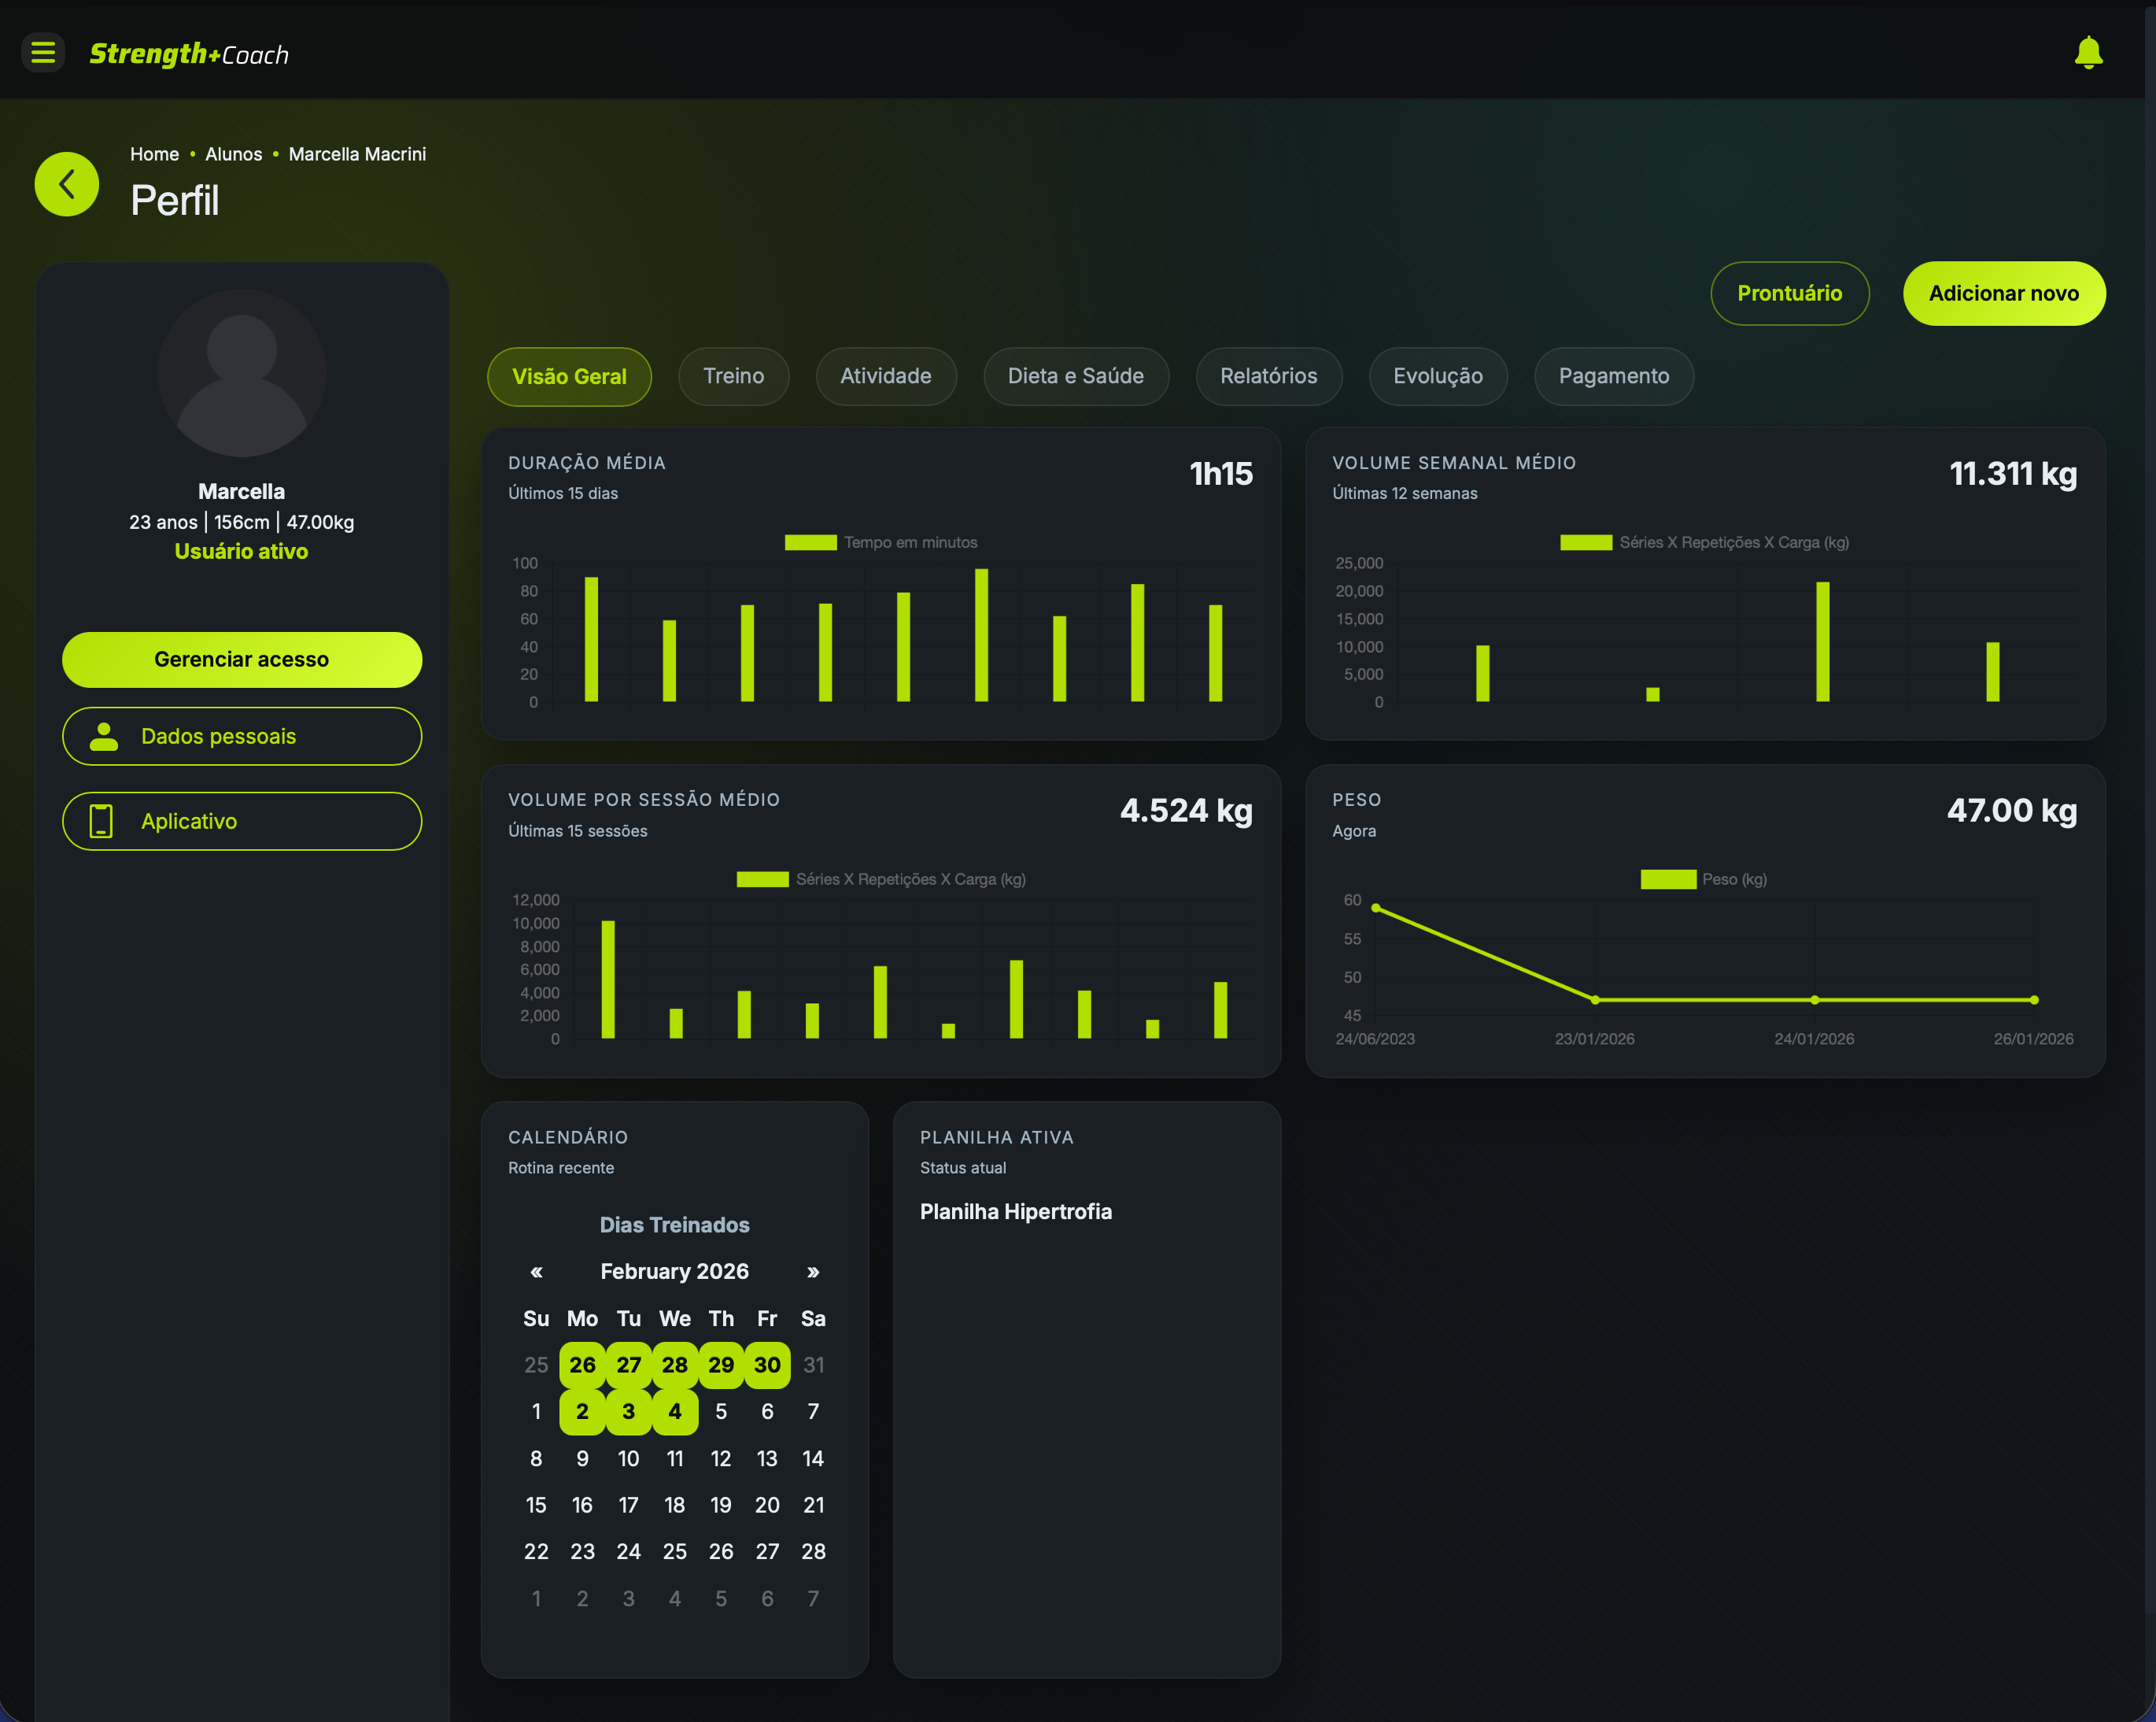Click the Adicionar novo button
The image size is (2156, 1722).
tap(2003, 293)
